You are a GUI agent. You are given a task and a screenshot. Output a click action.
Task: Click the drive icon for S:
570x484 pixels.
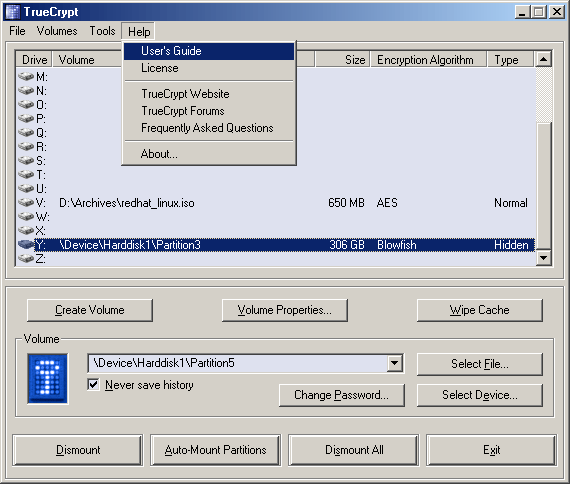[x=26, y=160]
